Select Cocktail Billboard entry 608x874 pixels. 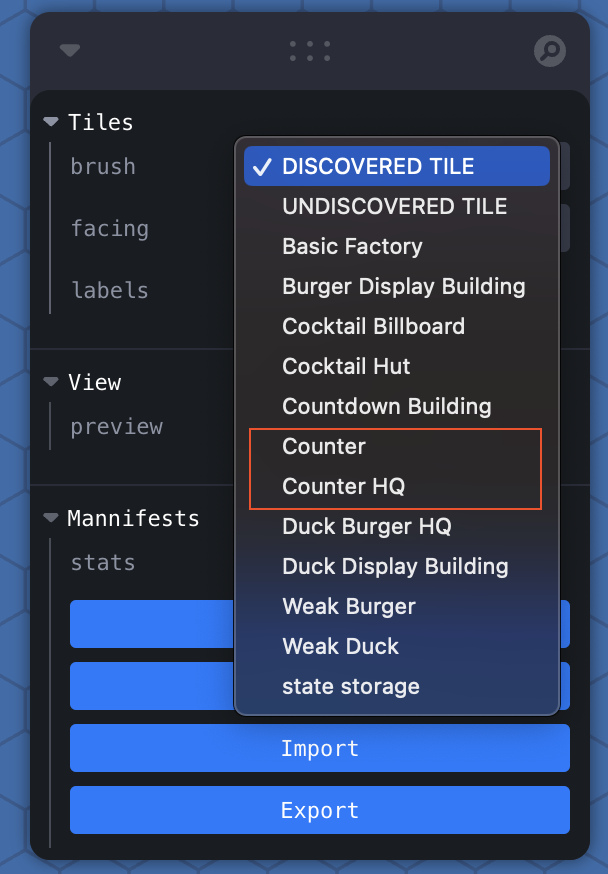pos(373,326)
